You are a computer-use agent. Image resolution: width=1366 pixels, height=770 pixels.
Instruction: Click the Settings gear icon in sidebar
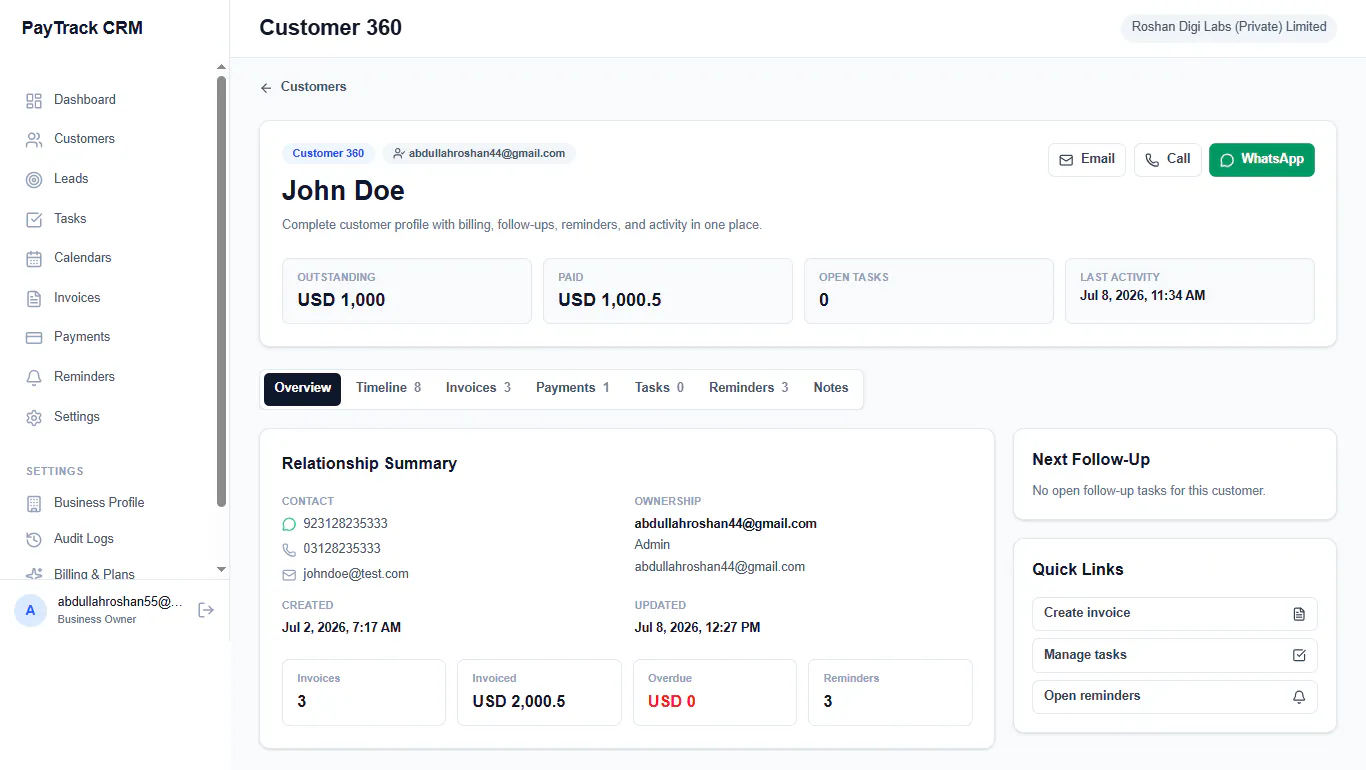(34, 417)
